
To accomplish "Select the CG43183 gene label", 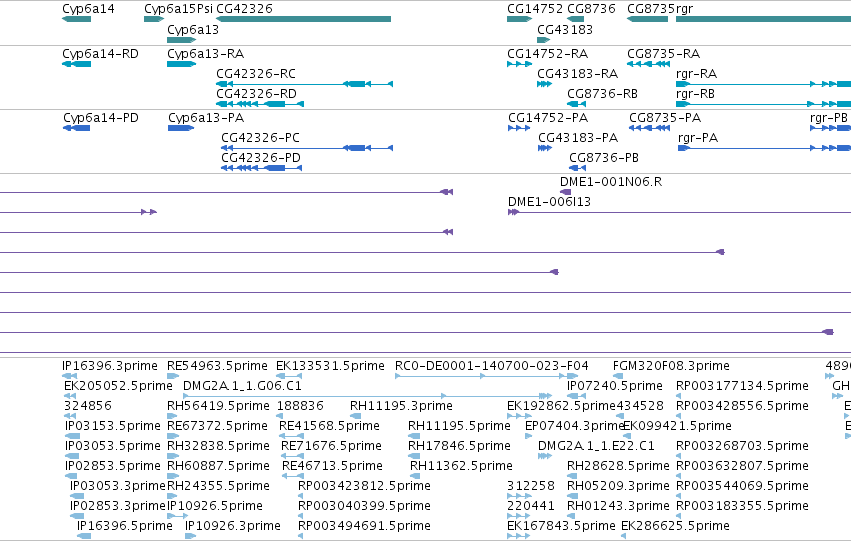I will coord(564,29).
